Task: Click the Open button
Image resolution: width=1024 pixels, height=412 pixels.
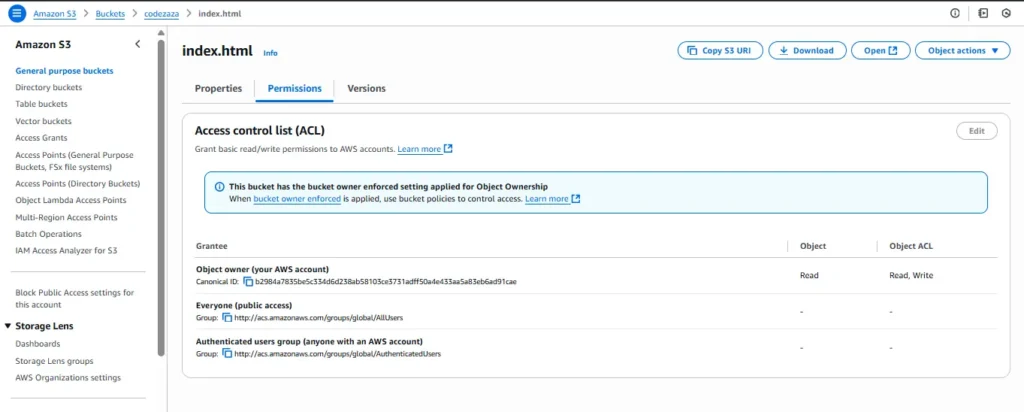Action: [881, 50]
